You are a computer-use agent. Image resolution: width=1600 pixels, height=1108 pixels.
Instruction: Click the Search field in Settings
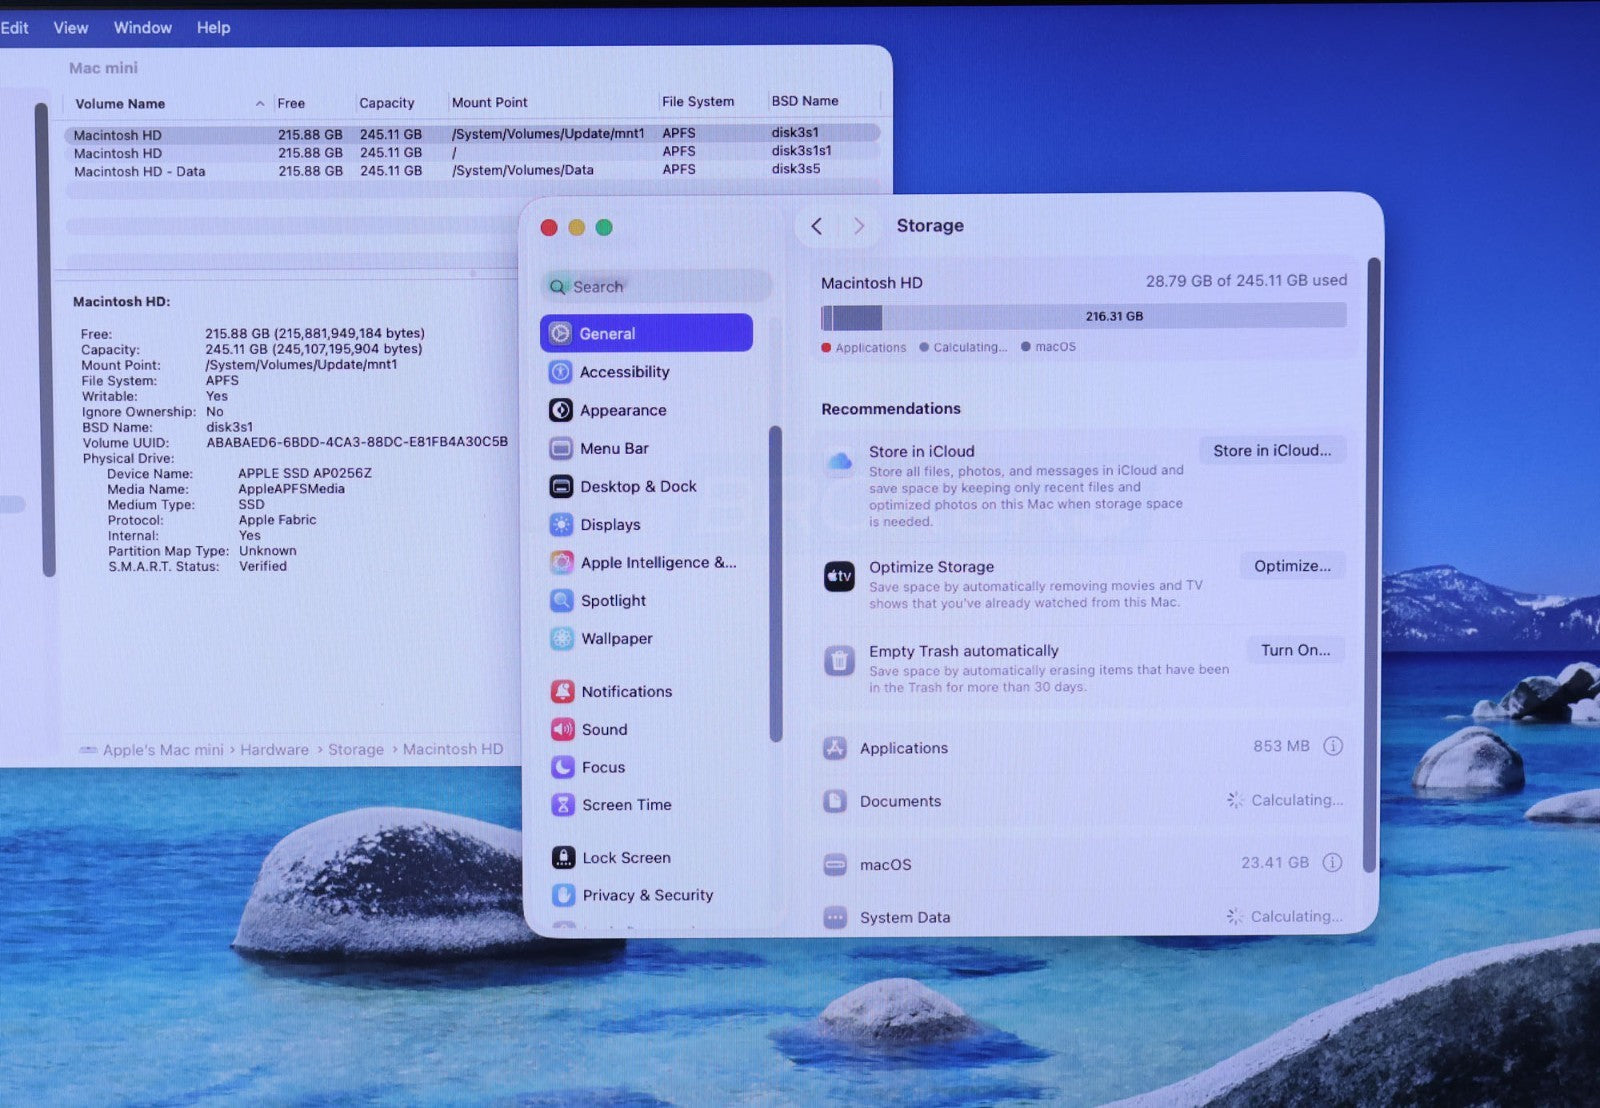657,287
